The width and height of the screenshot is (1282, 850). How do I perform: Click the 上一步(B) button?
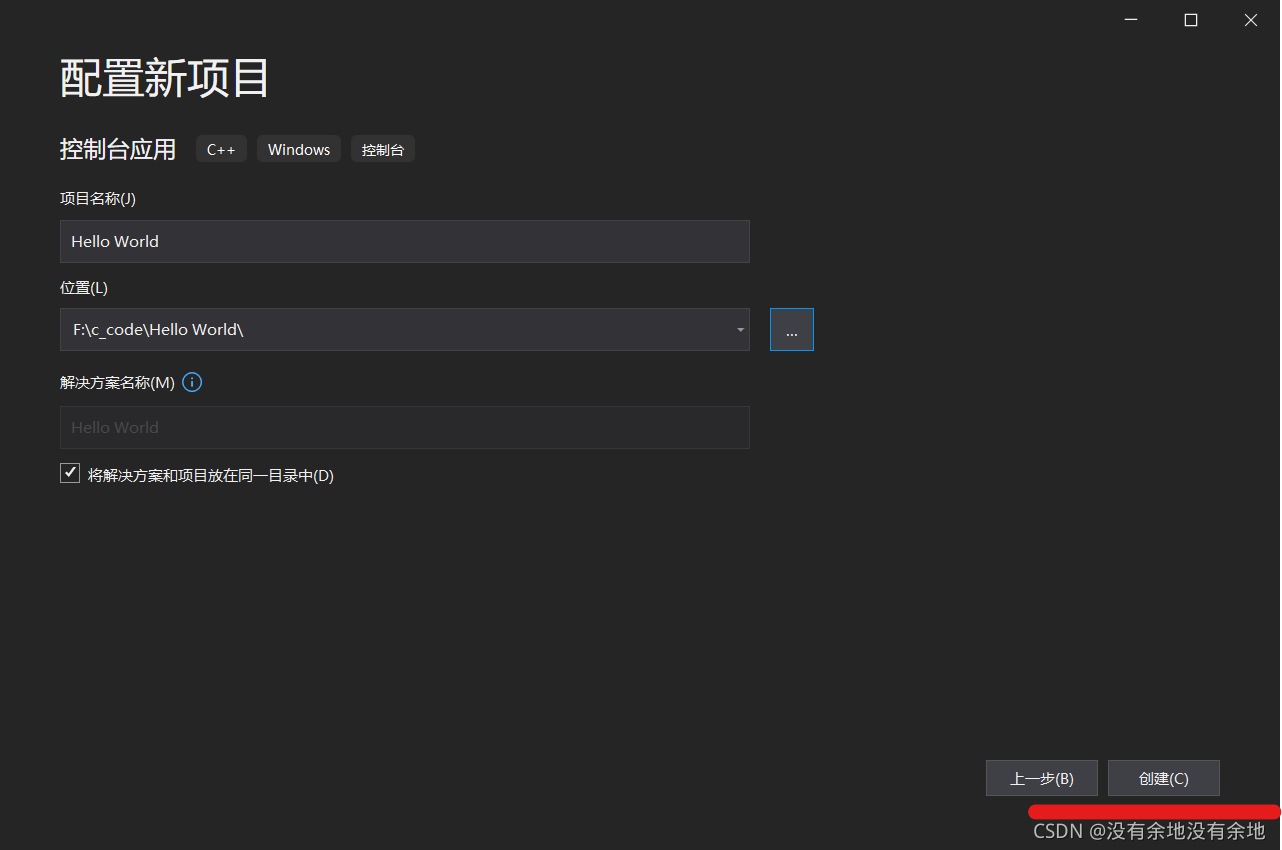(x=1041, y=777)
